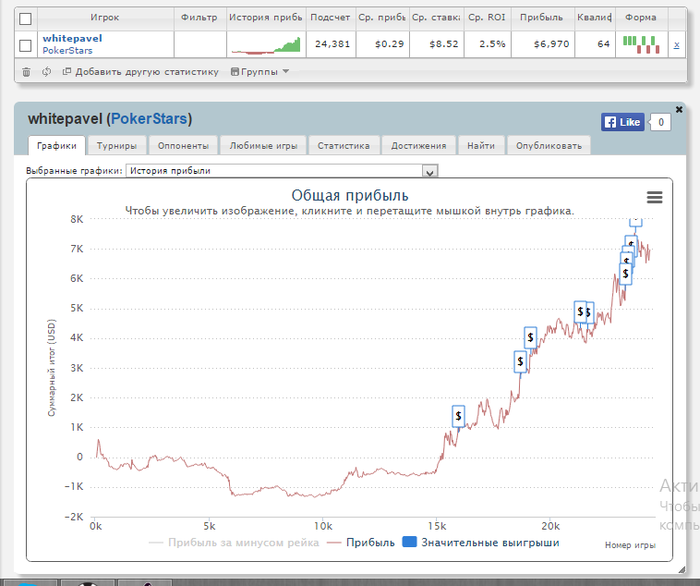Screen dimensions: 700x586
Task: Click the form bars indicator for whitepavel
Action: pos(641,45)
